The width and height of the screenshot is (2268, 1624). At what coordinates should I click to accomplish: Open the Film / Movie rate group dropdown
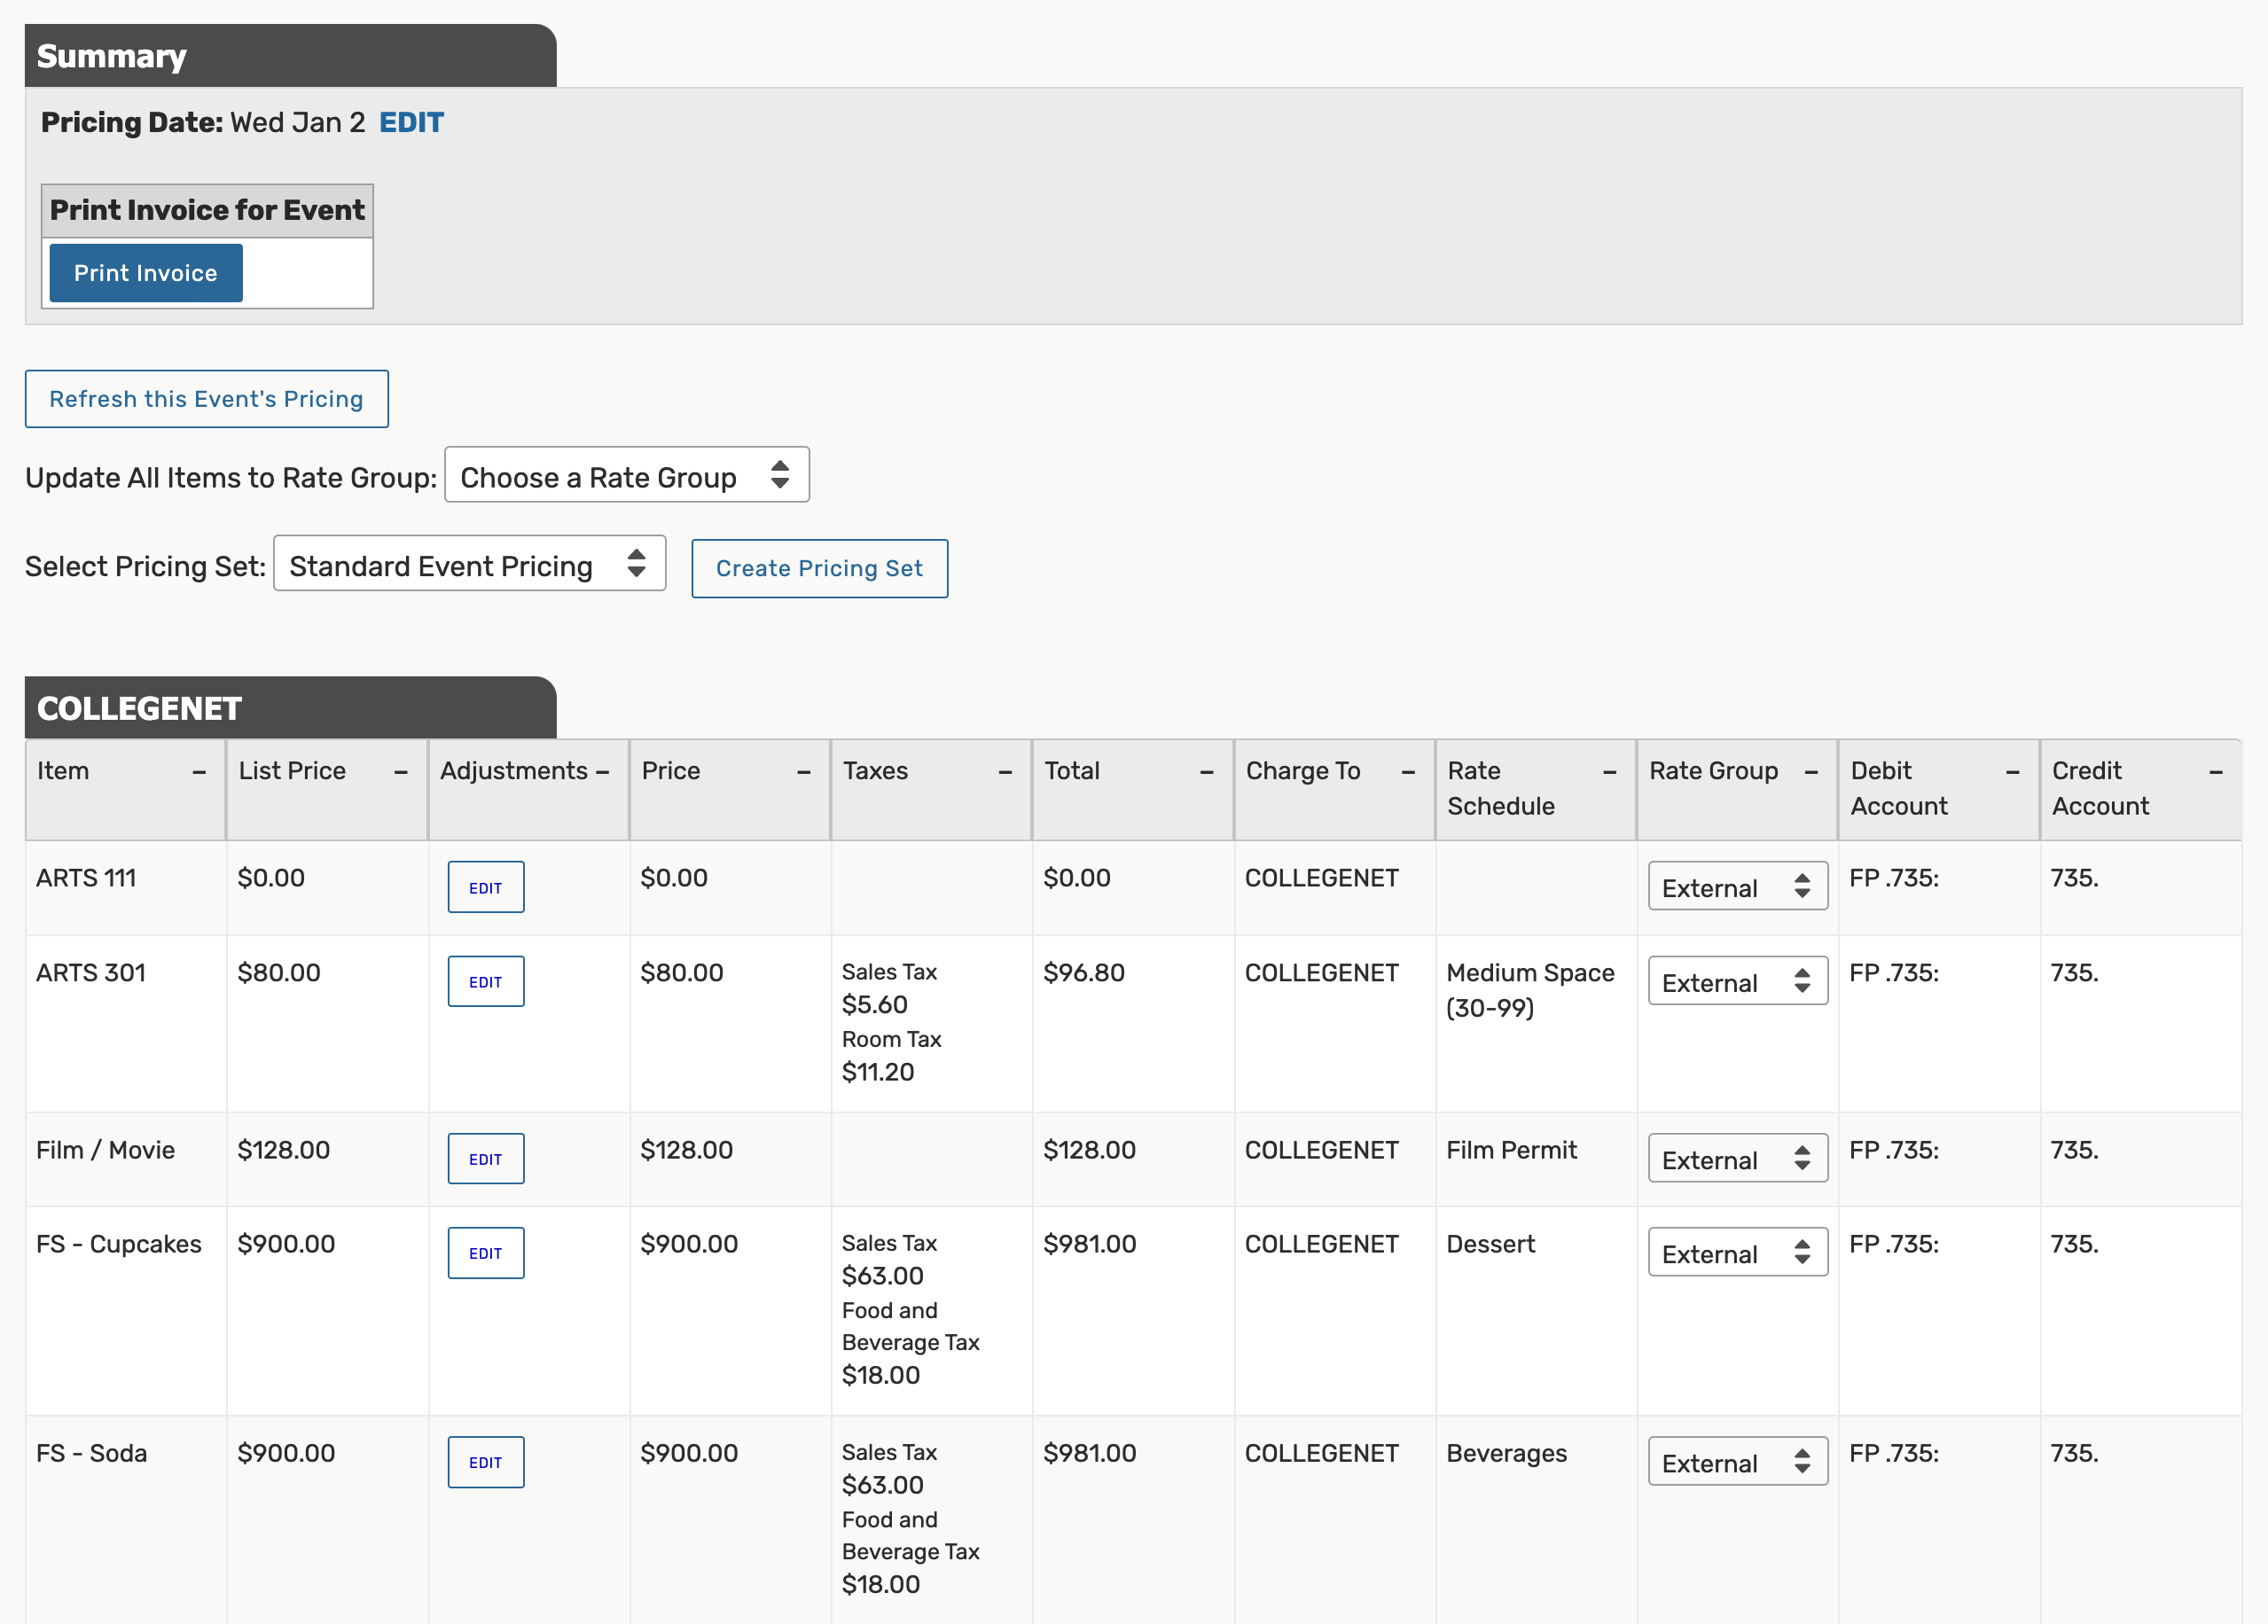click(x=1736, y=1159)
